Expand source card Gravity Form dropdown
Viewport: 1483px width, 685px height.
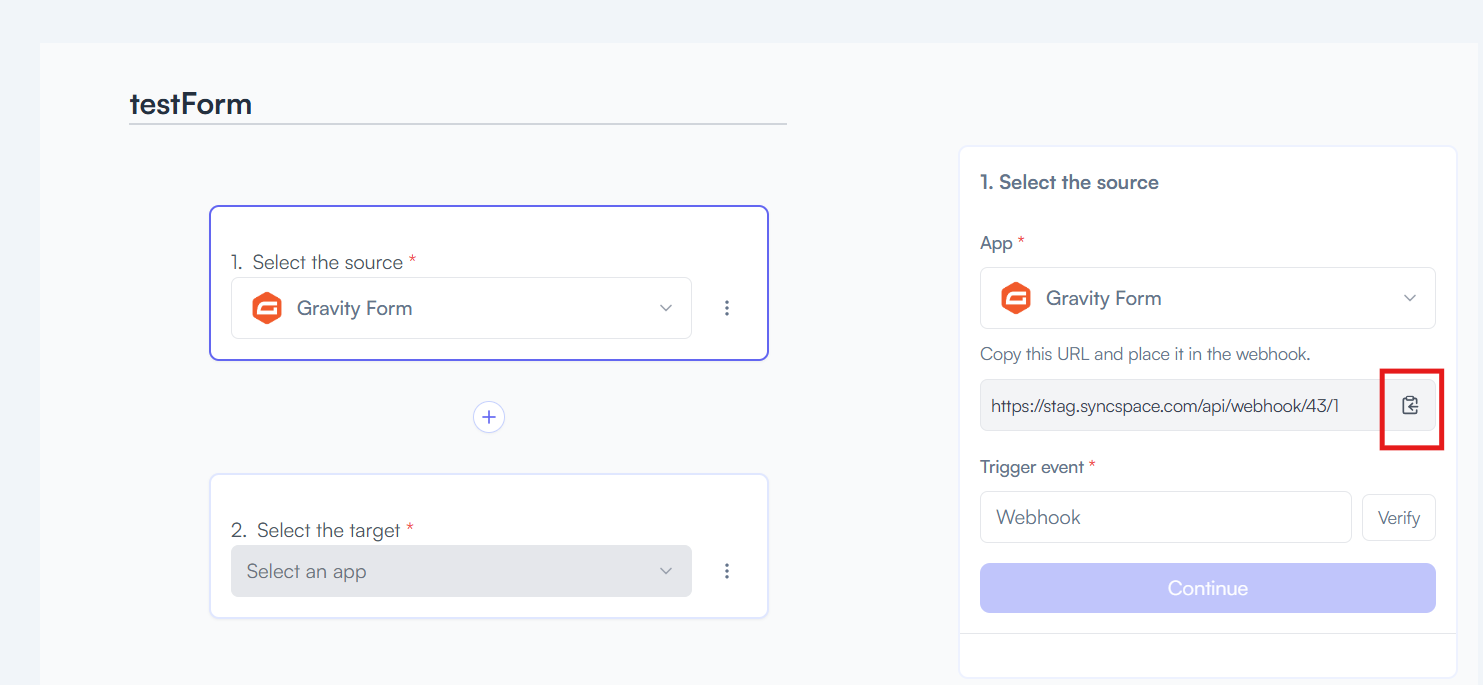click(461, 308)
